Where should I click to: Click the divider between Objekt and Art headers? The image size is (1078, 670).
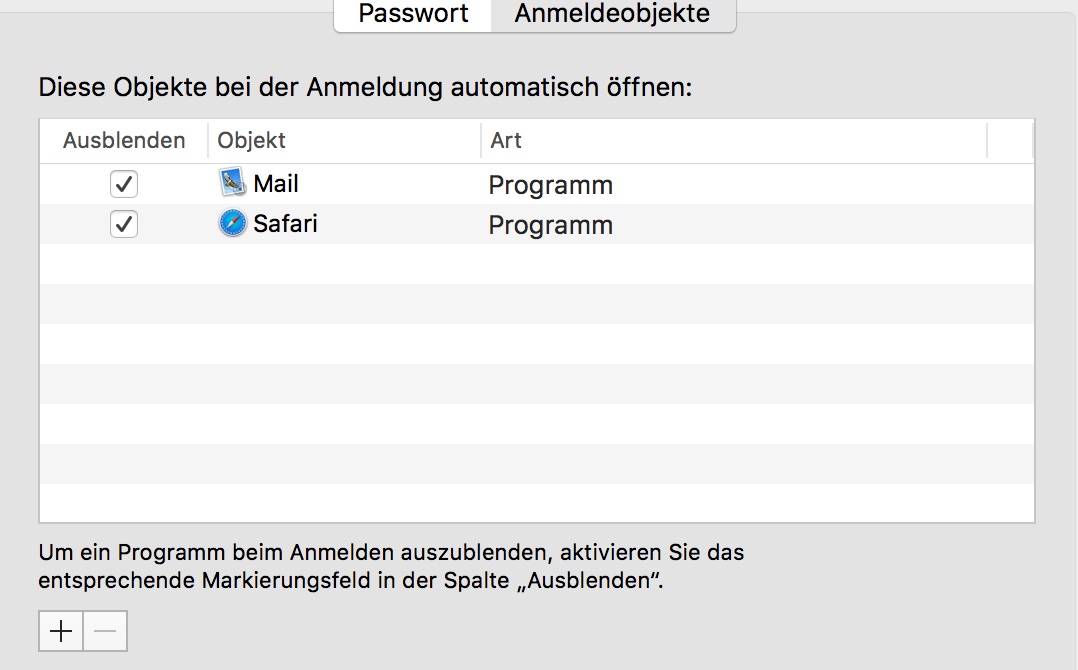click(x=481, y=141)
